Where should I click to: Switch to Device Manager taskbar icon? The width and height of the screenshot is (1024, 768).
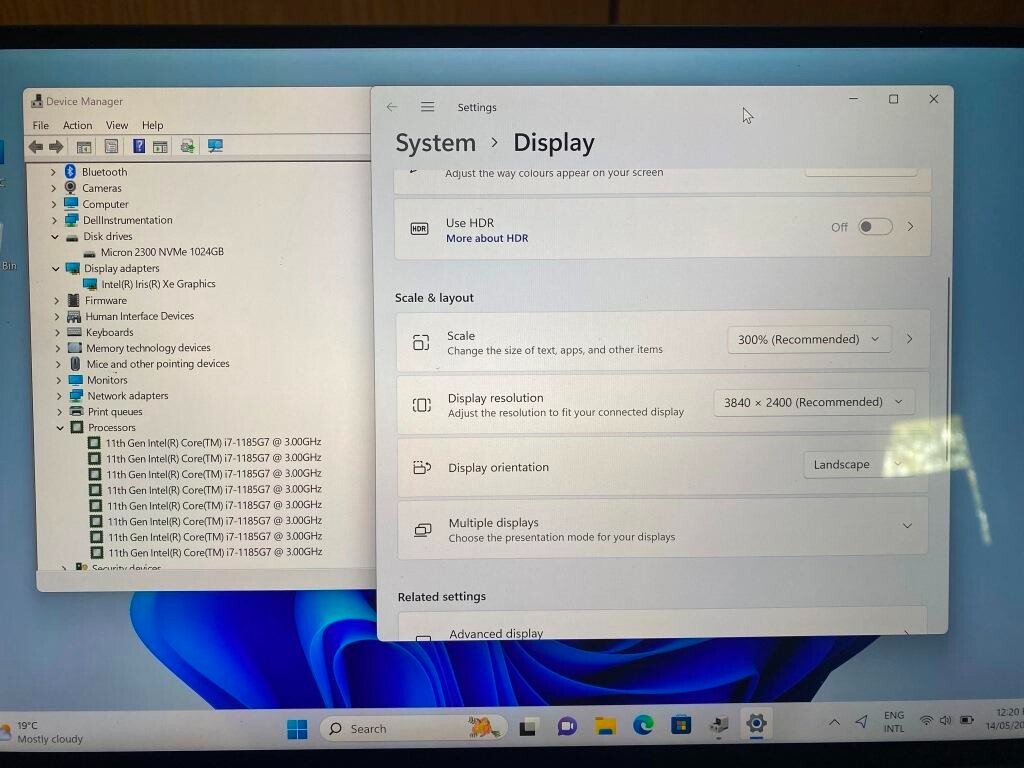(719, 725)
